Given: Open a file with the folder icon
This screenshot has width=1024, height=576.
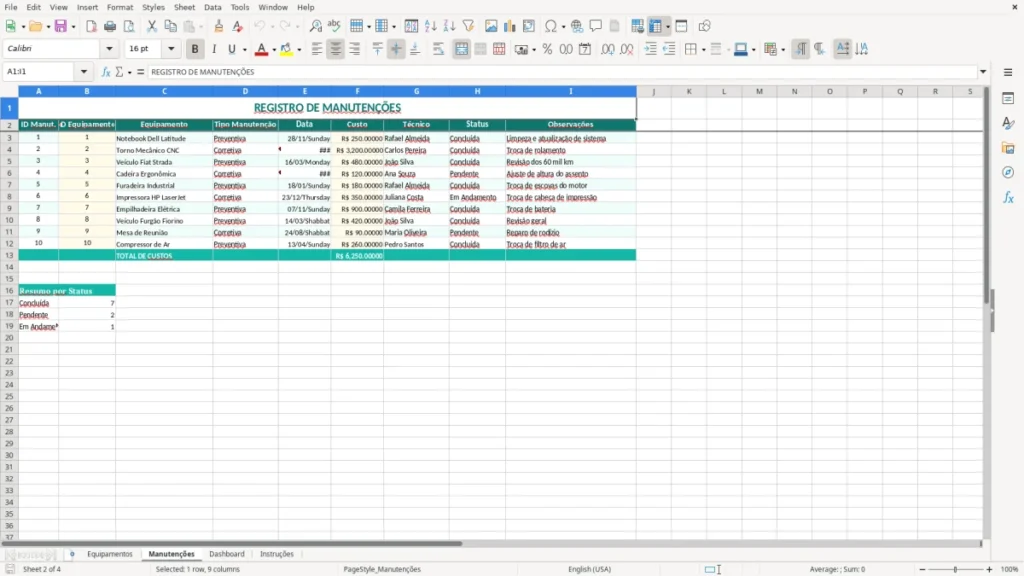Looking at the screenshot, I should 35,26.
